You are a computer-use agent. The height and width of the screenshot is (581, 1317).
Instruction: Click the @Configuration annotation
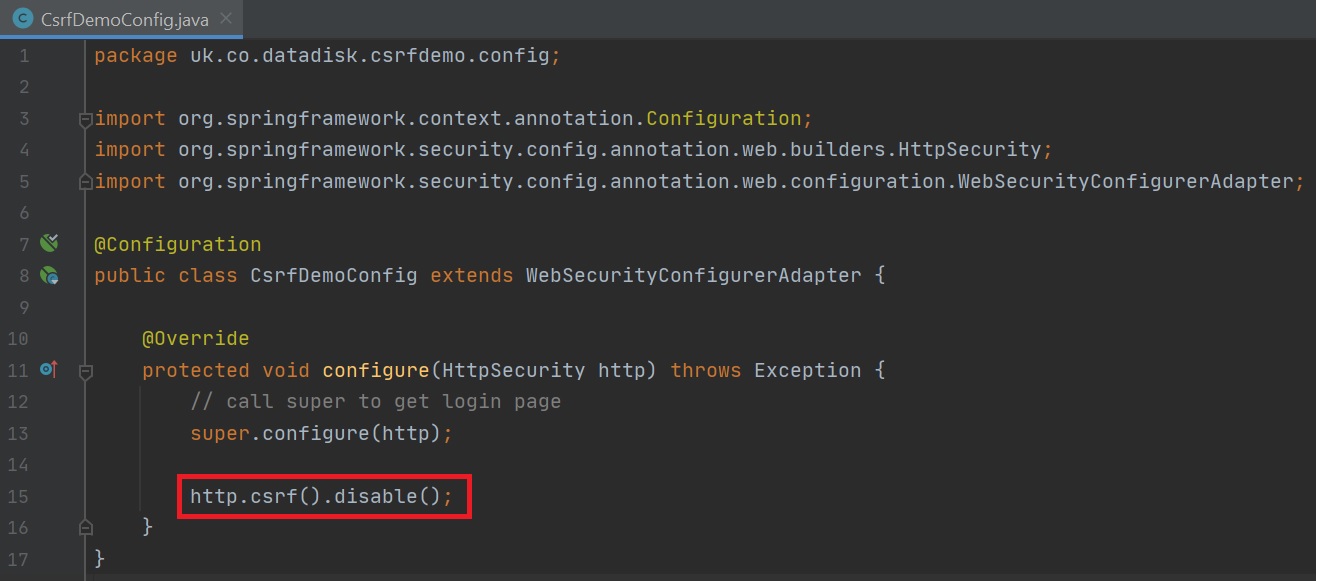[x=177, y=244]
